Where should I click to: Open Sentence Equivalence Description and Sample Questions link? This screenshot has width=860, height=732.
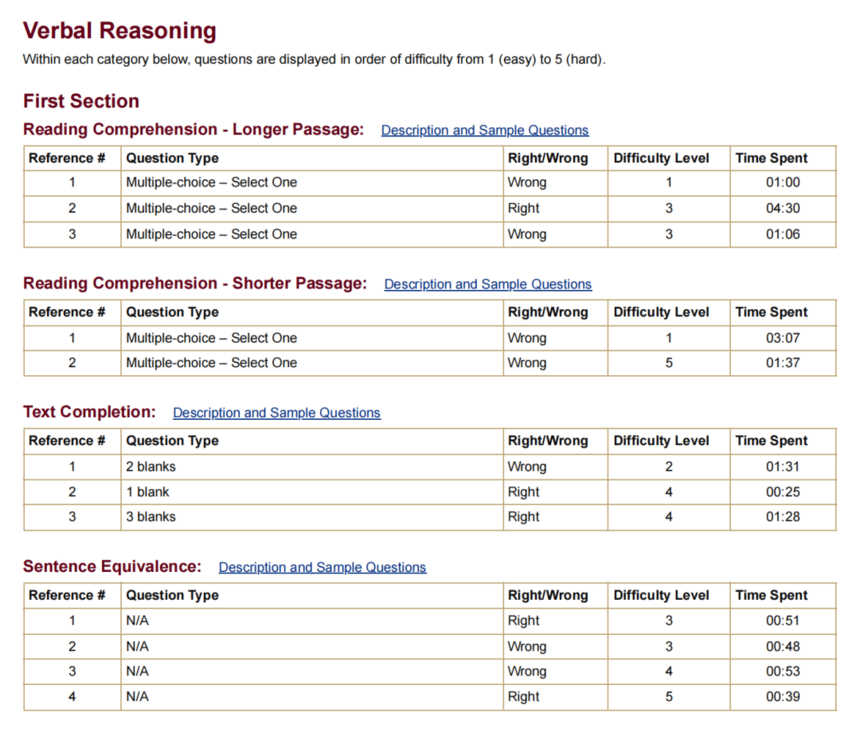(x=322, y=567)
